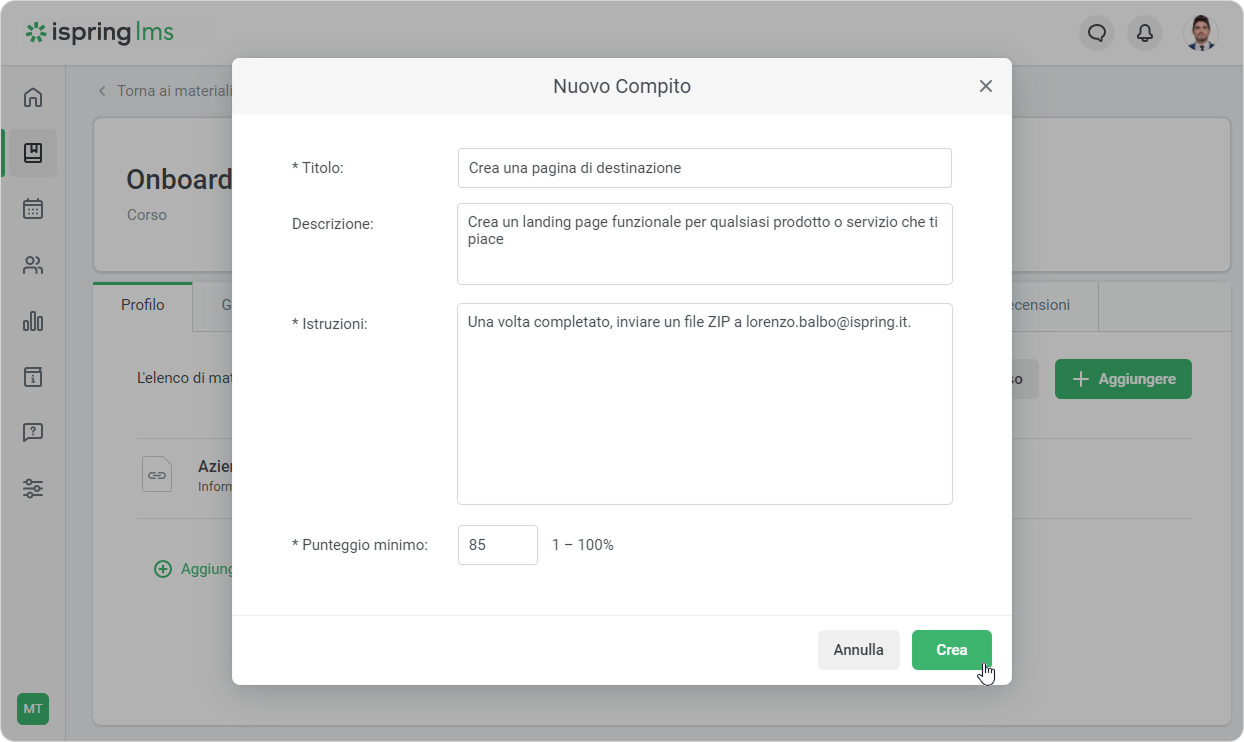The height and width of the screenshot is (742, 1244).
Task: Click the green Aggiungere button
Action: [x=1122, y=379]
